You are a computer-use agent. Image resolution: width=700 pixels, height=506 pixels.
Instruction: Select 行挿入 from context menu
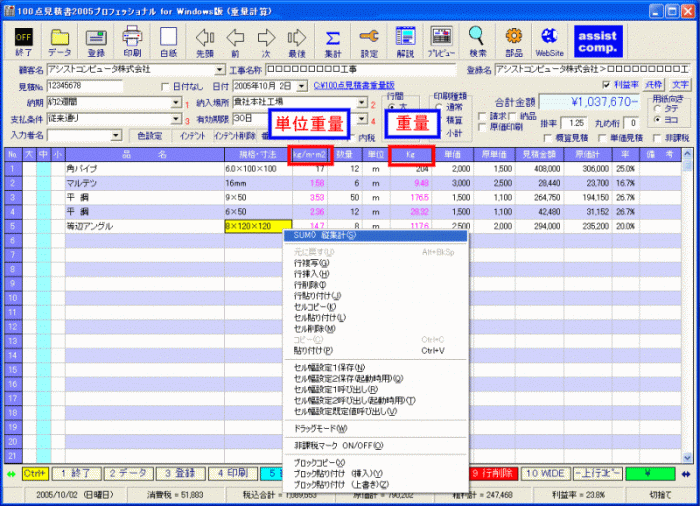click(376, 274)
